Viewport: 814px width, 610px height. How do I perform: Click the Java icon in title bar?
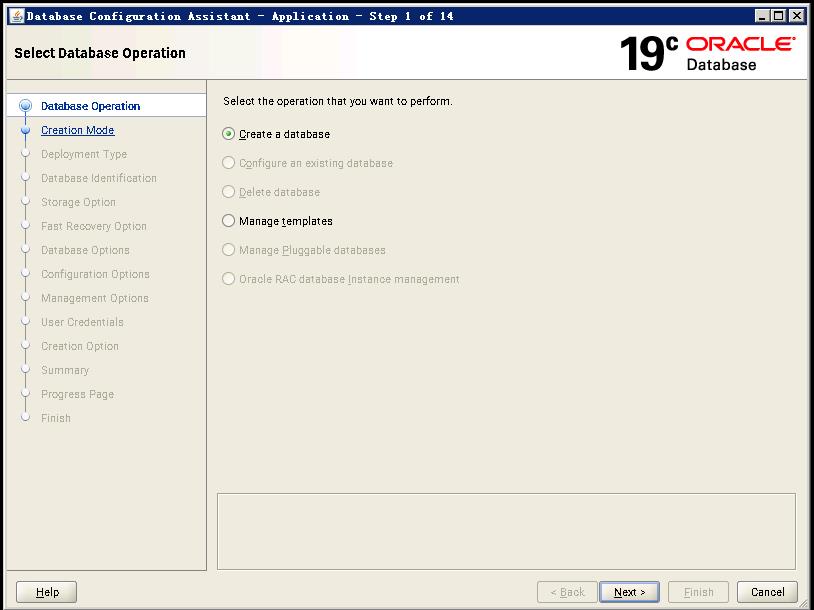(17, 16)
